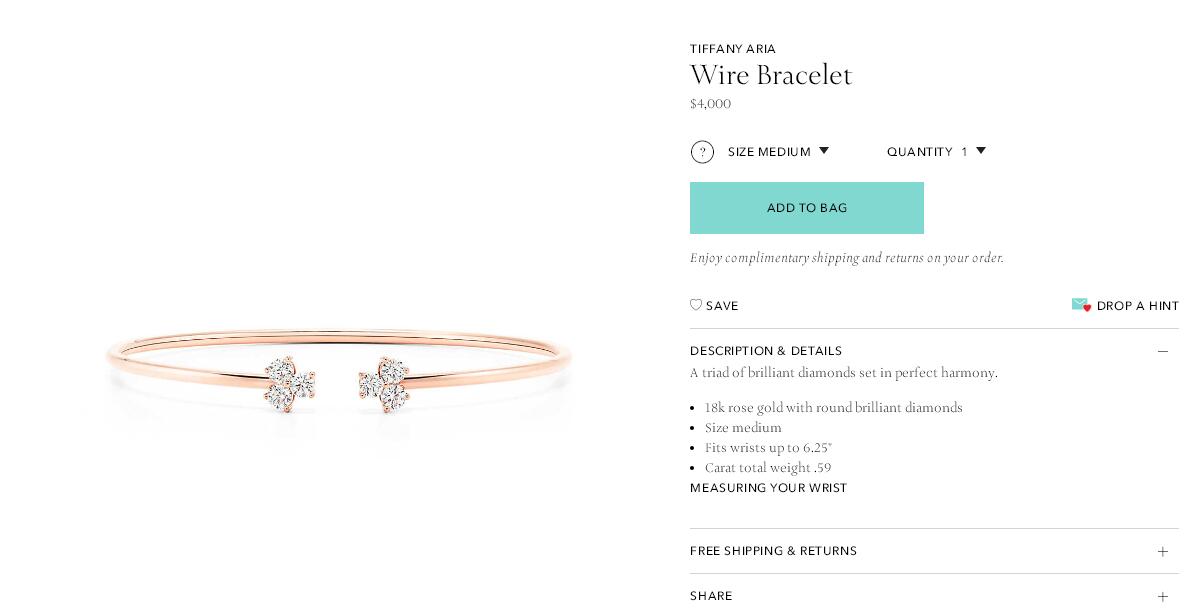Open the Quantity dropdown arrow
Screen dimensions: 1202x613
(x=981, y=151)
